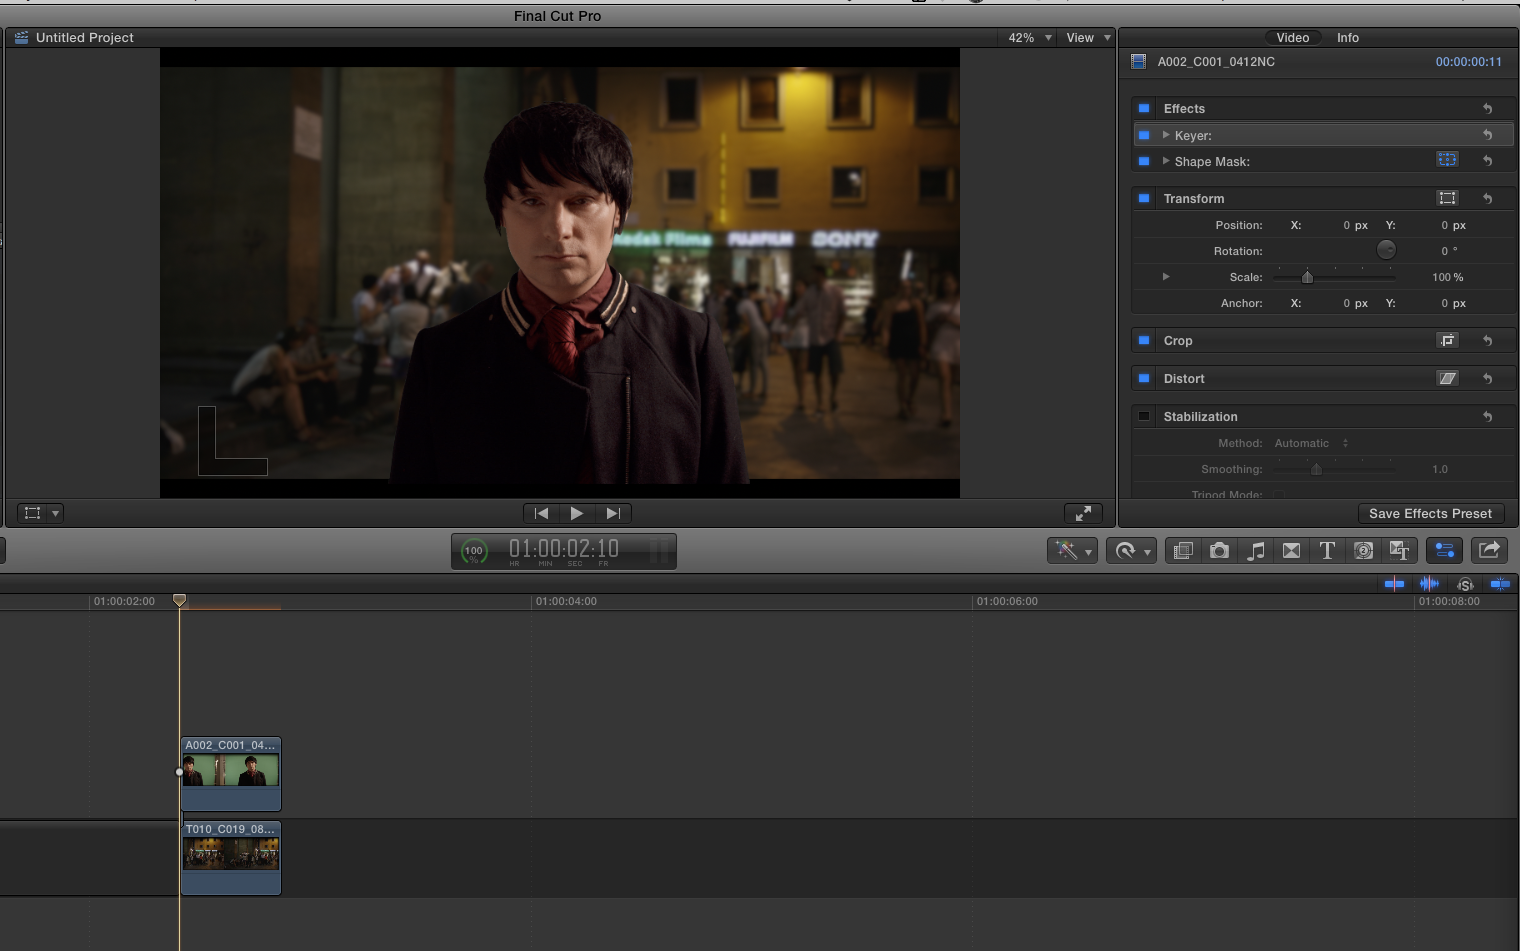The image size is (1520, 951).
Task: Click Save Effects Preset
Action: click(x=1430, y=513)
